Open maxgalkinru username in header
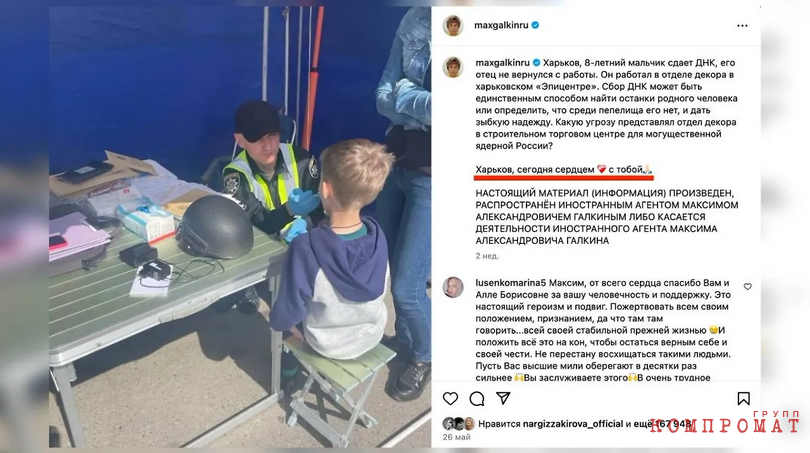 pyautogui.click(x=501, y=25)
